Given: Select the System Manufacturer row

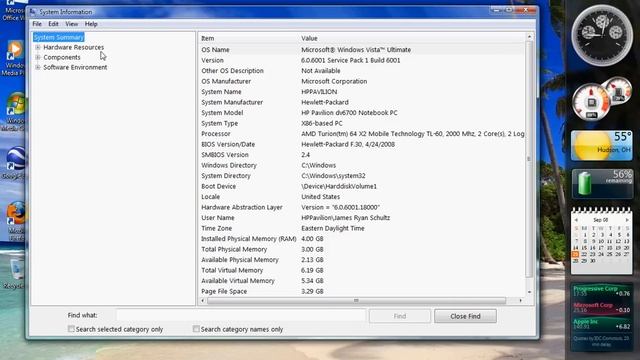Looking at the screenshot, I should [362, 102].
